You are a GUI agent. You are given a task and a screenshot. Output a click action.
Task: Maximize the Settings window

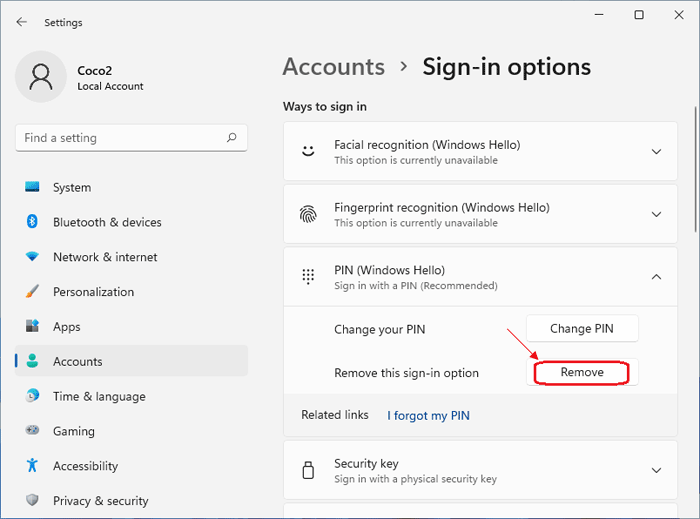coord(639,15)
